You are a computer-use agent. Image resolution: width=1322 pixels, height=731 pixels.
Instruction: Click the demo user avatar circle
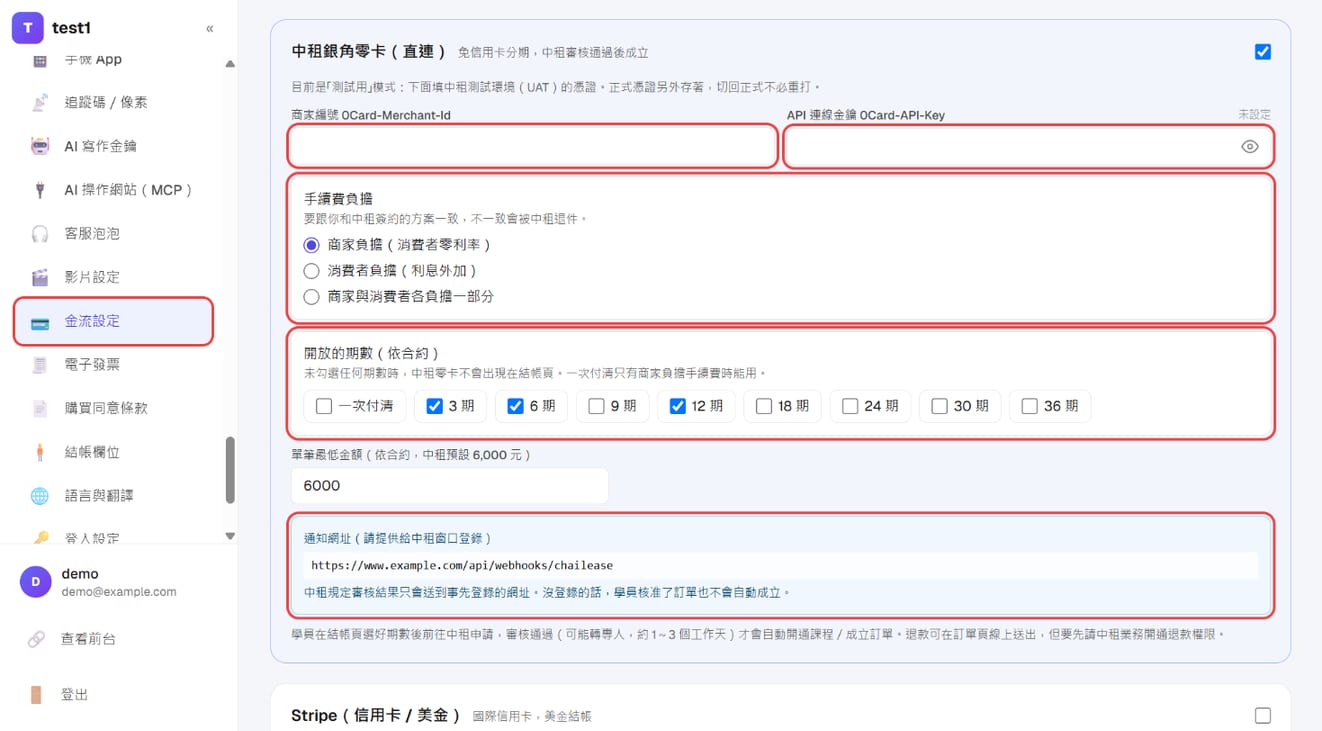(x=36, y=582)
